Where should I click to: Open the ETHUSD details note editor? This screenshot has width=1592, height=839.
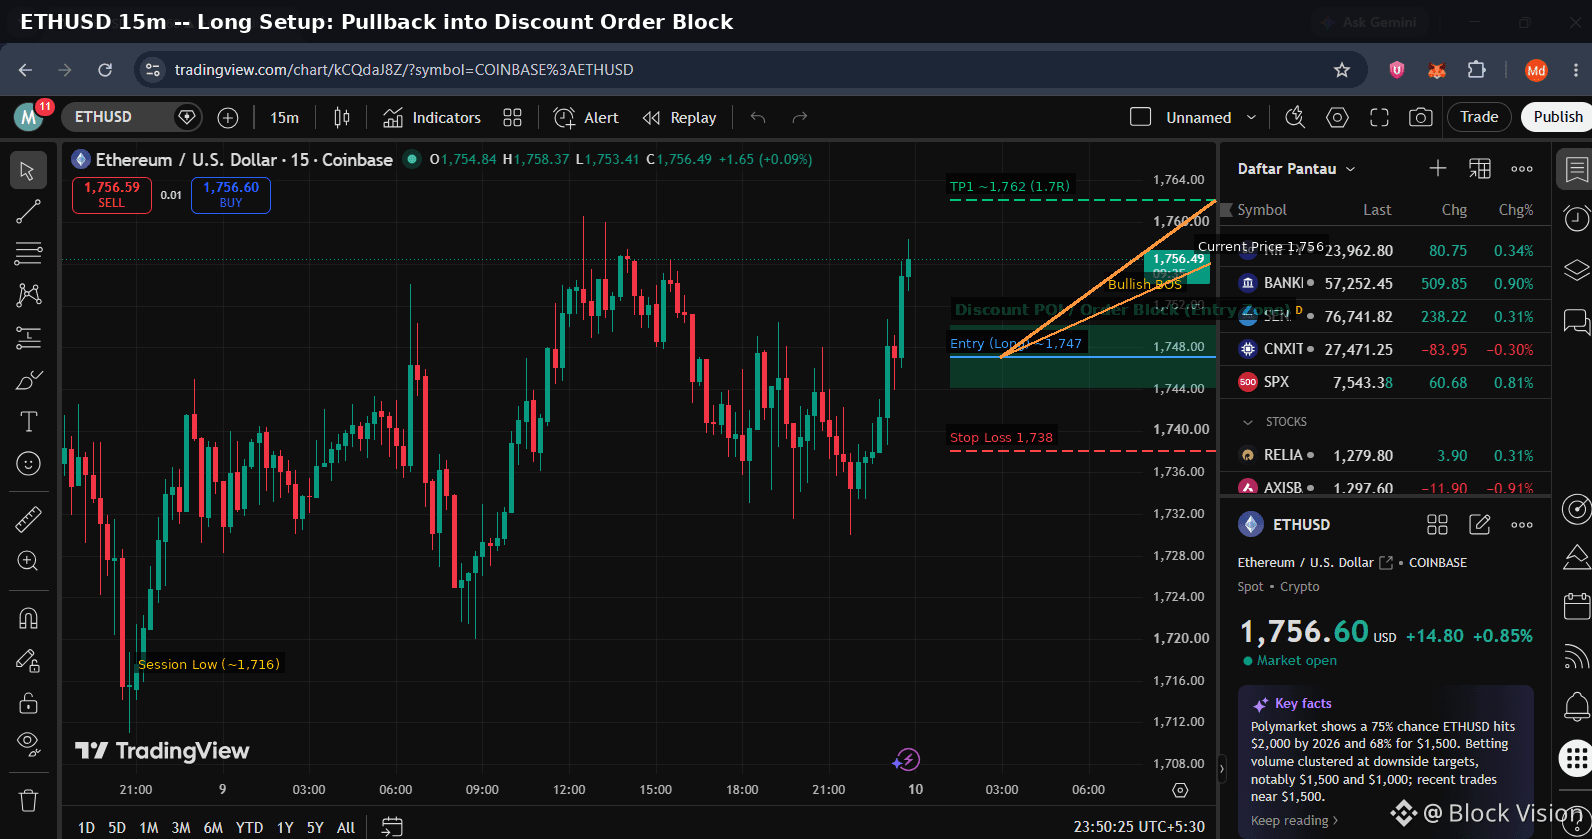click(x=1480, y=524)
